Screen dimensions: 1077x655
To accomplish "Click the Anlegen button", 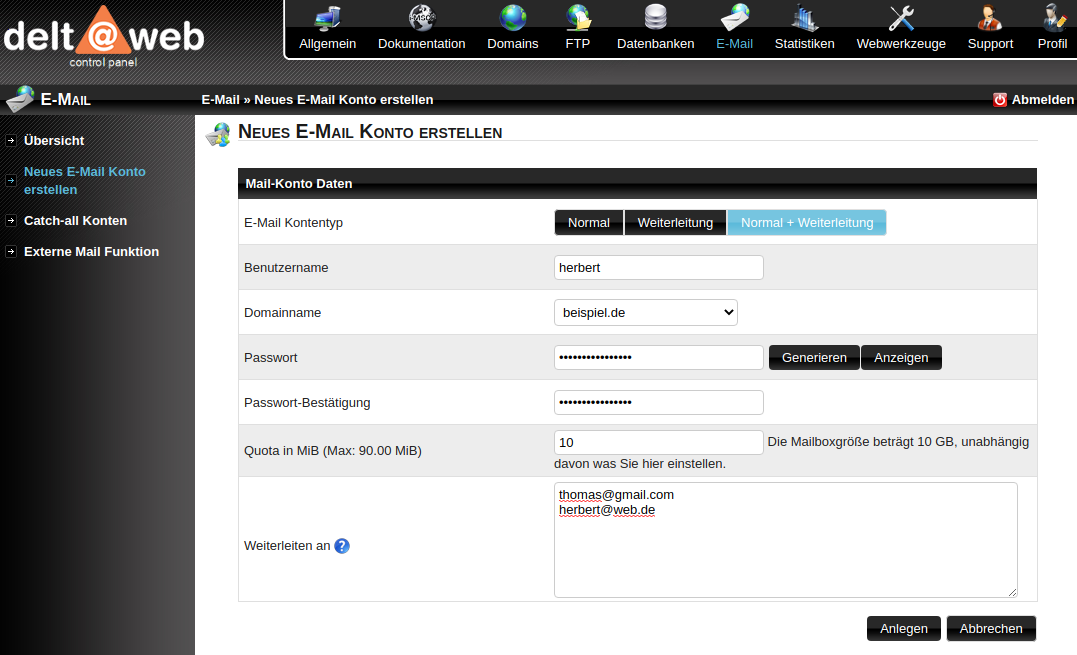I will [903, 629].
